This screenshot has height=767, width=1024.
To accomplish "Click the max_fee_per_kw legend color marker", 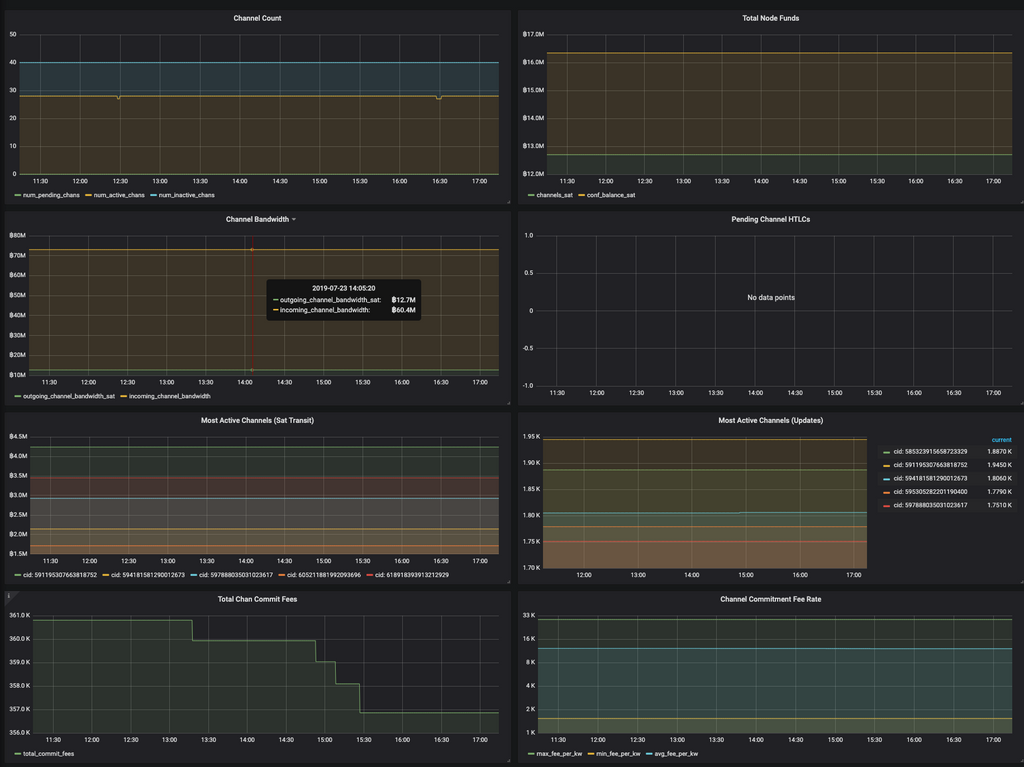I will (529, 753).
